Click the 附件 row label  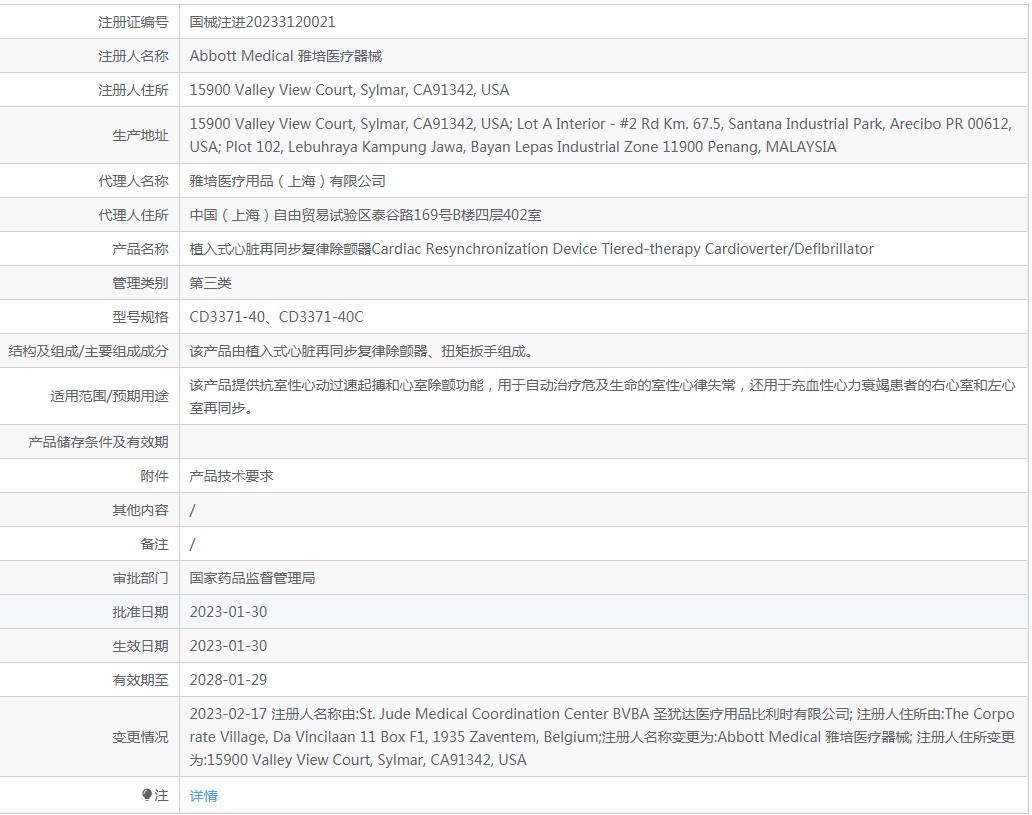click(x=154, y=476)
